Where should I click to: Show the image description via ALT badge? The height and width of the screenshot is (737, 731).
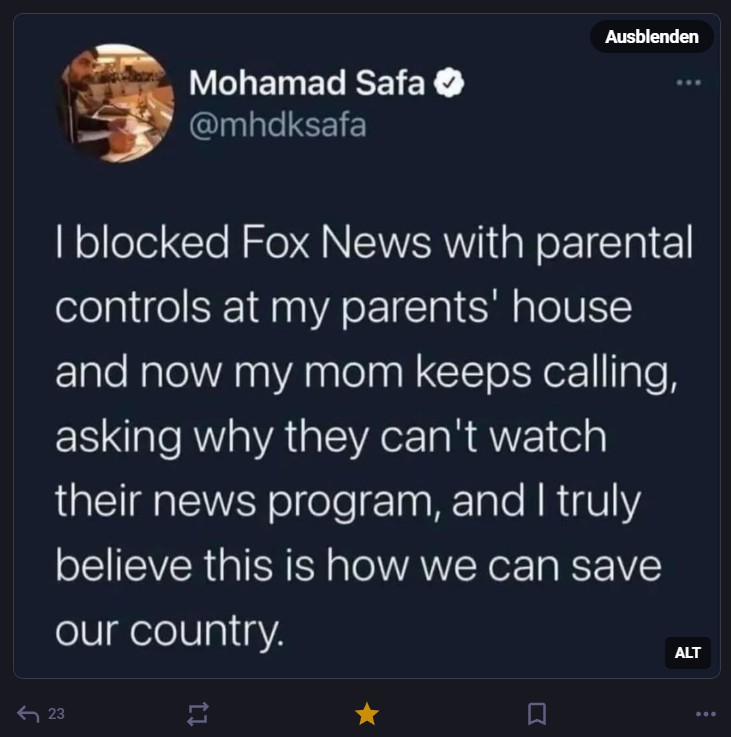[x=687, y=652]
